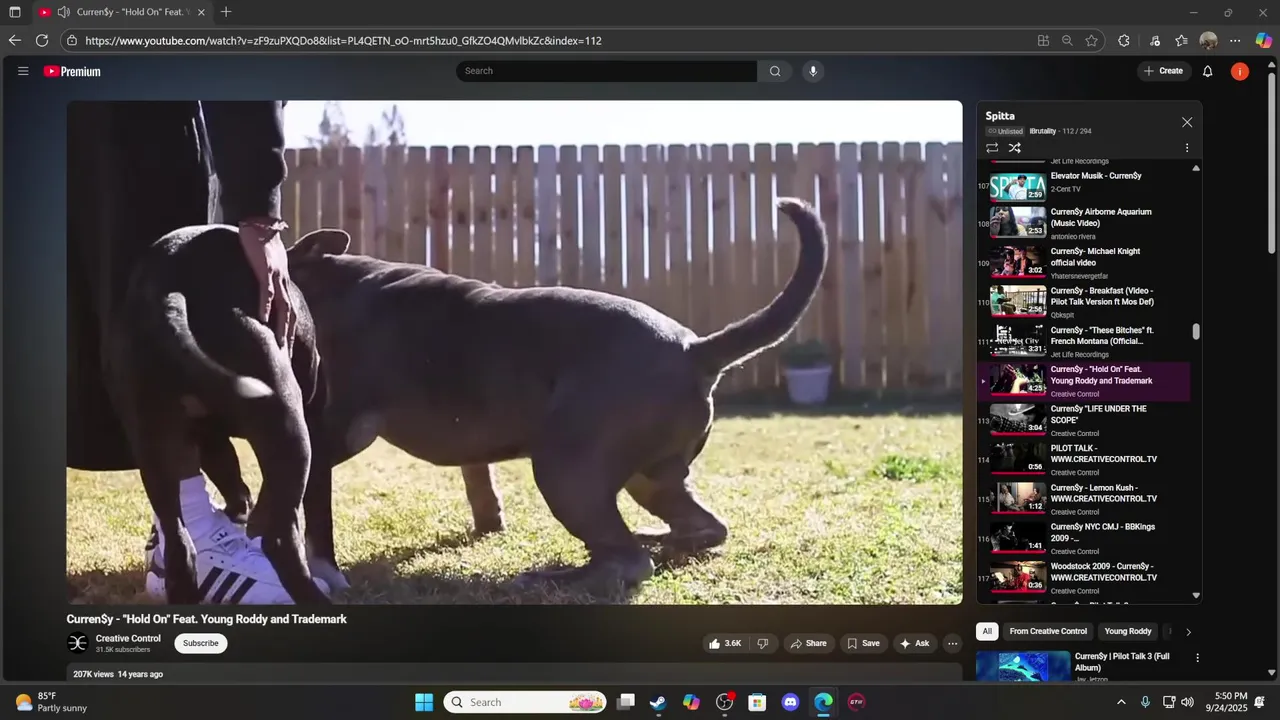The height and width of the screenshot is (720, 1280).
Task: Click into YouTube search field
Action: point(606,71)
